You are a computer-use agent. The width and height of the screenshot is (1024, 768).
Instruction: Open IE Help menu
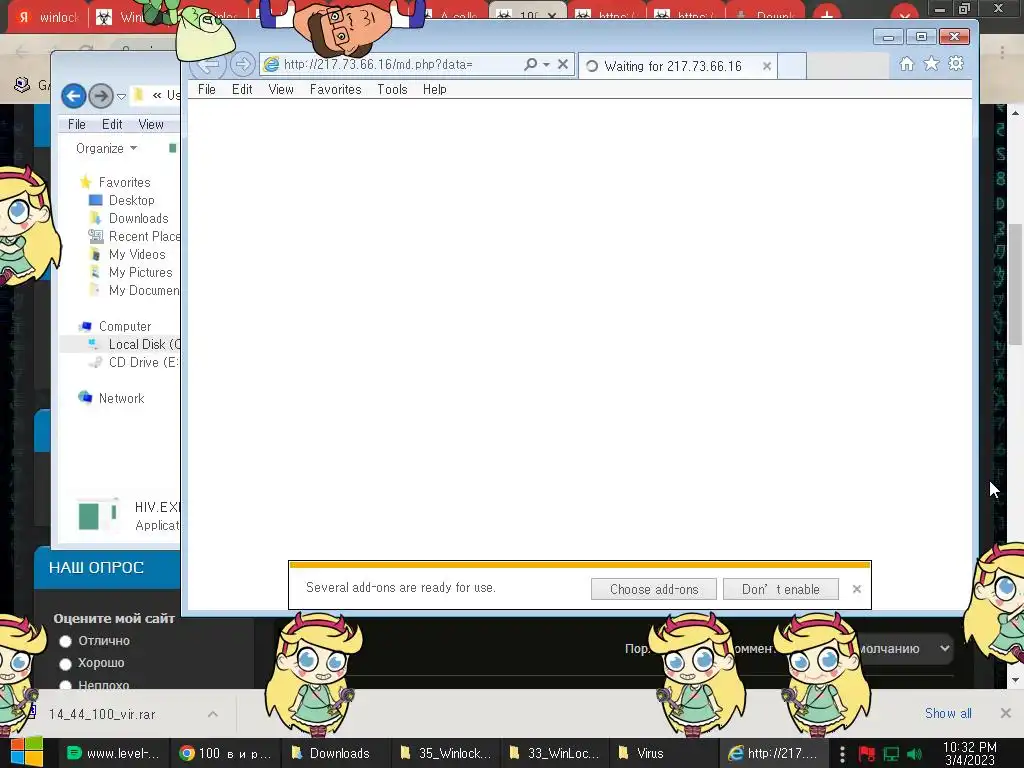click(x=434, y=89)
